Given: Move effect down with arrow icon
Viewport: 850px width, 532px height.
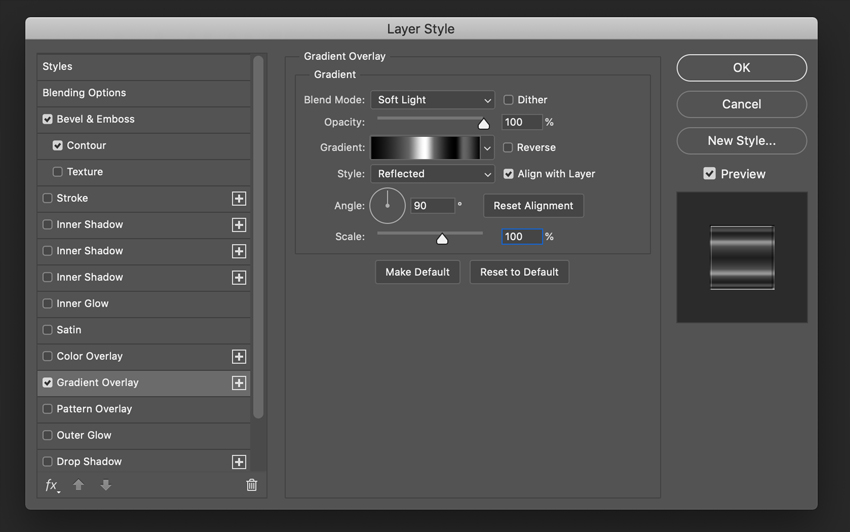Looking at the screenshot, I should click(106, 485).
